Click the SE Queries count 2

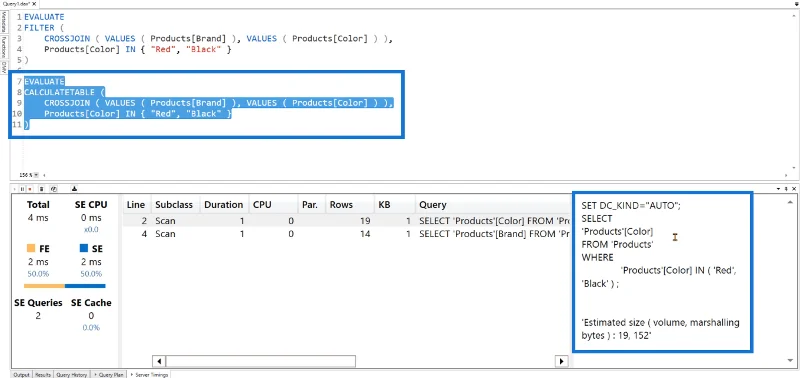click(38, 316)
